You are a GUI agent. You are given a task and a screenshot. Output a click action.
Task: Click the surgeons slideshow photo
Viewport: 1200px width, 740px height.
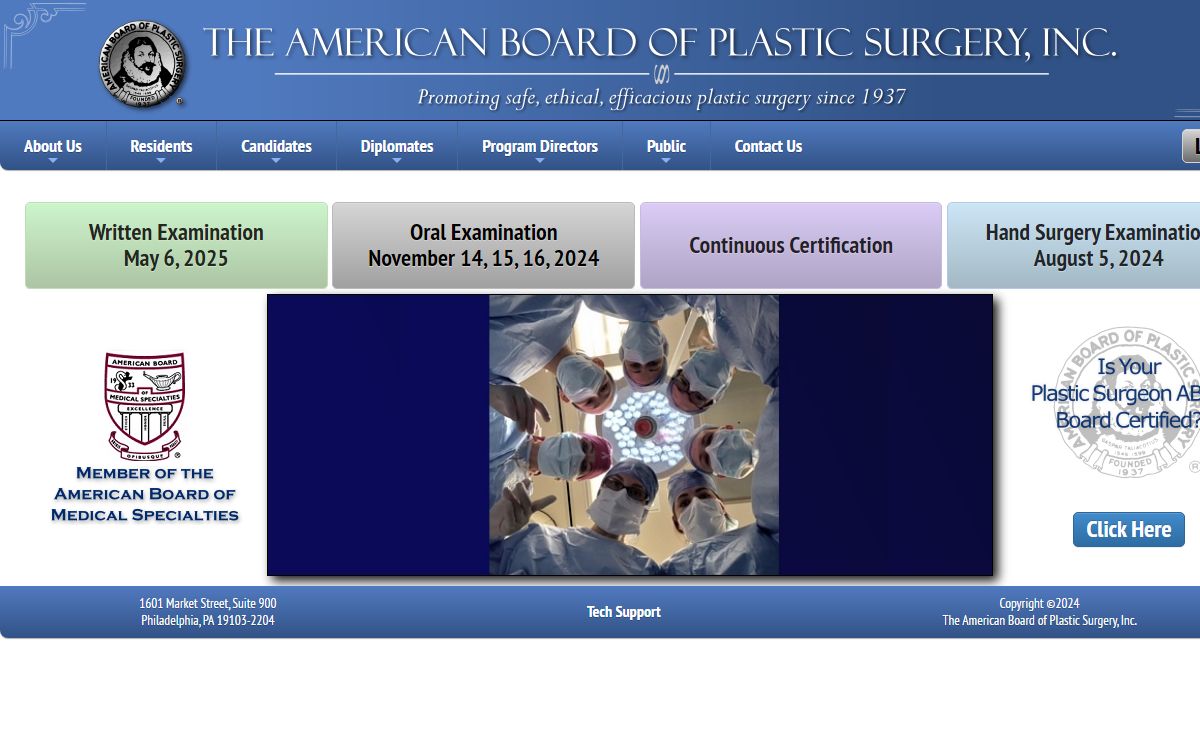(634, 434)
